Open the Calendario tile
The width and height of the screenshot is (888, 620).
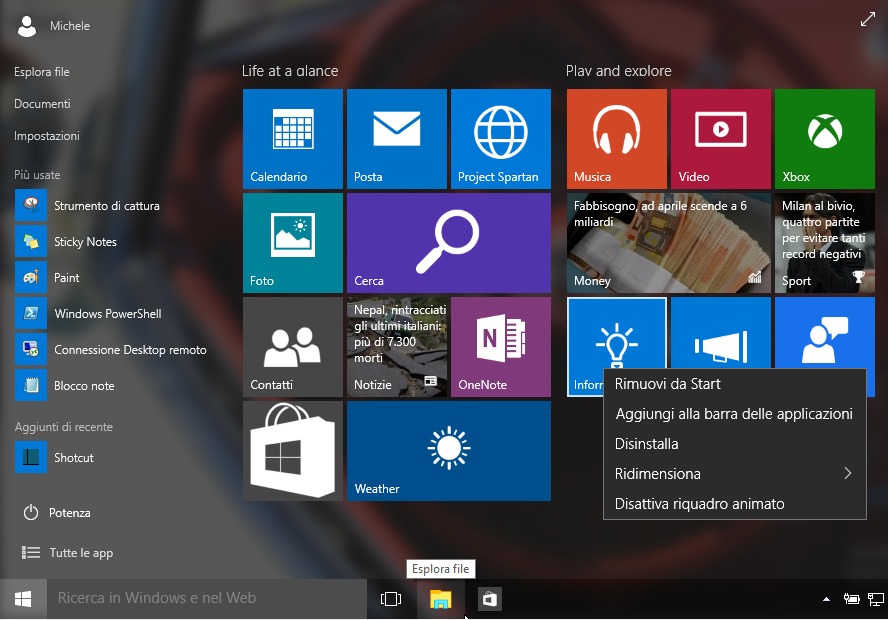(293, 138)
